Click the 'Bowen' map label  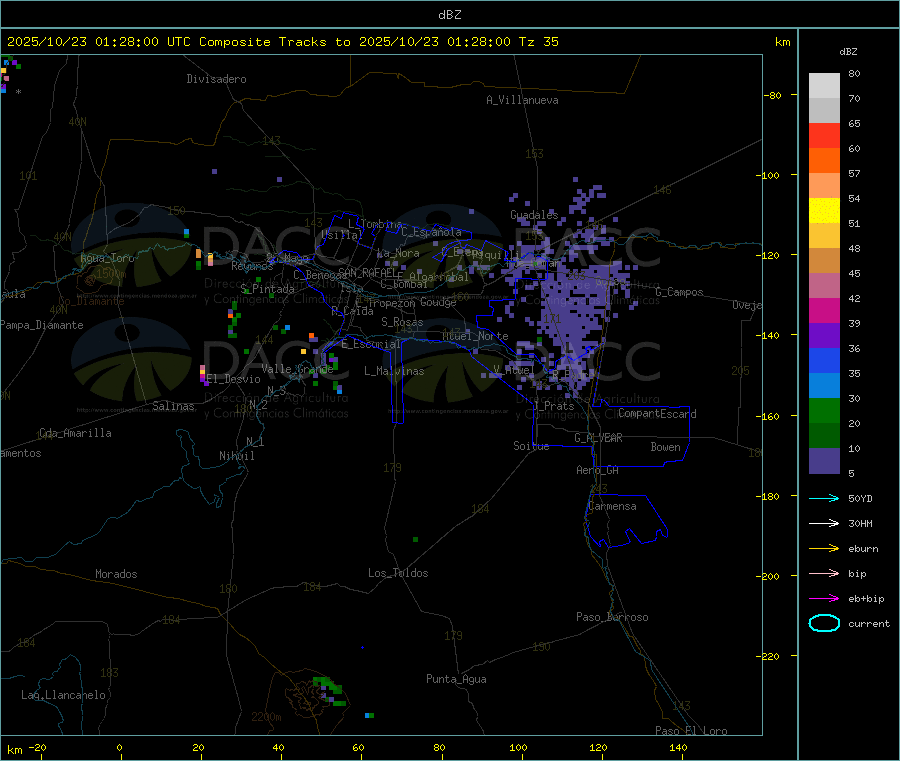tap(665, 447)
